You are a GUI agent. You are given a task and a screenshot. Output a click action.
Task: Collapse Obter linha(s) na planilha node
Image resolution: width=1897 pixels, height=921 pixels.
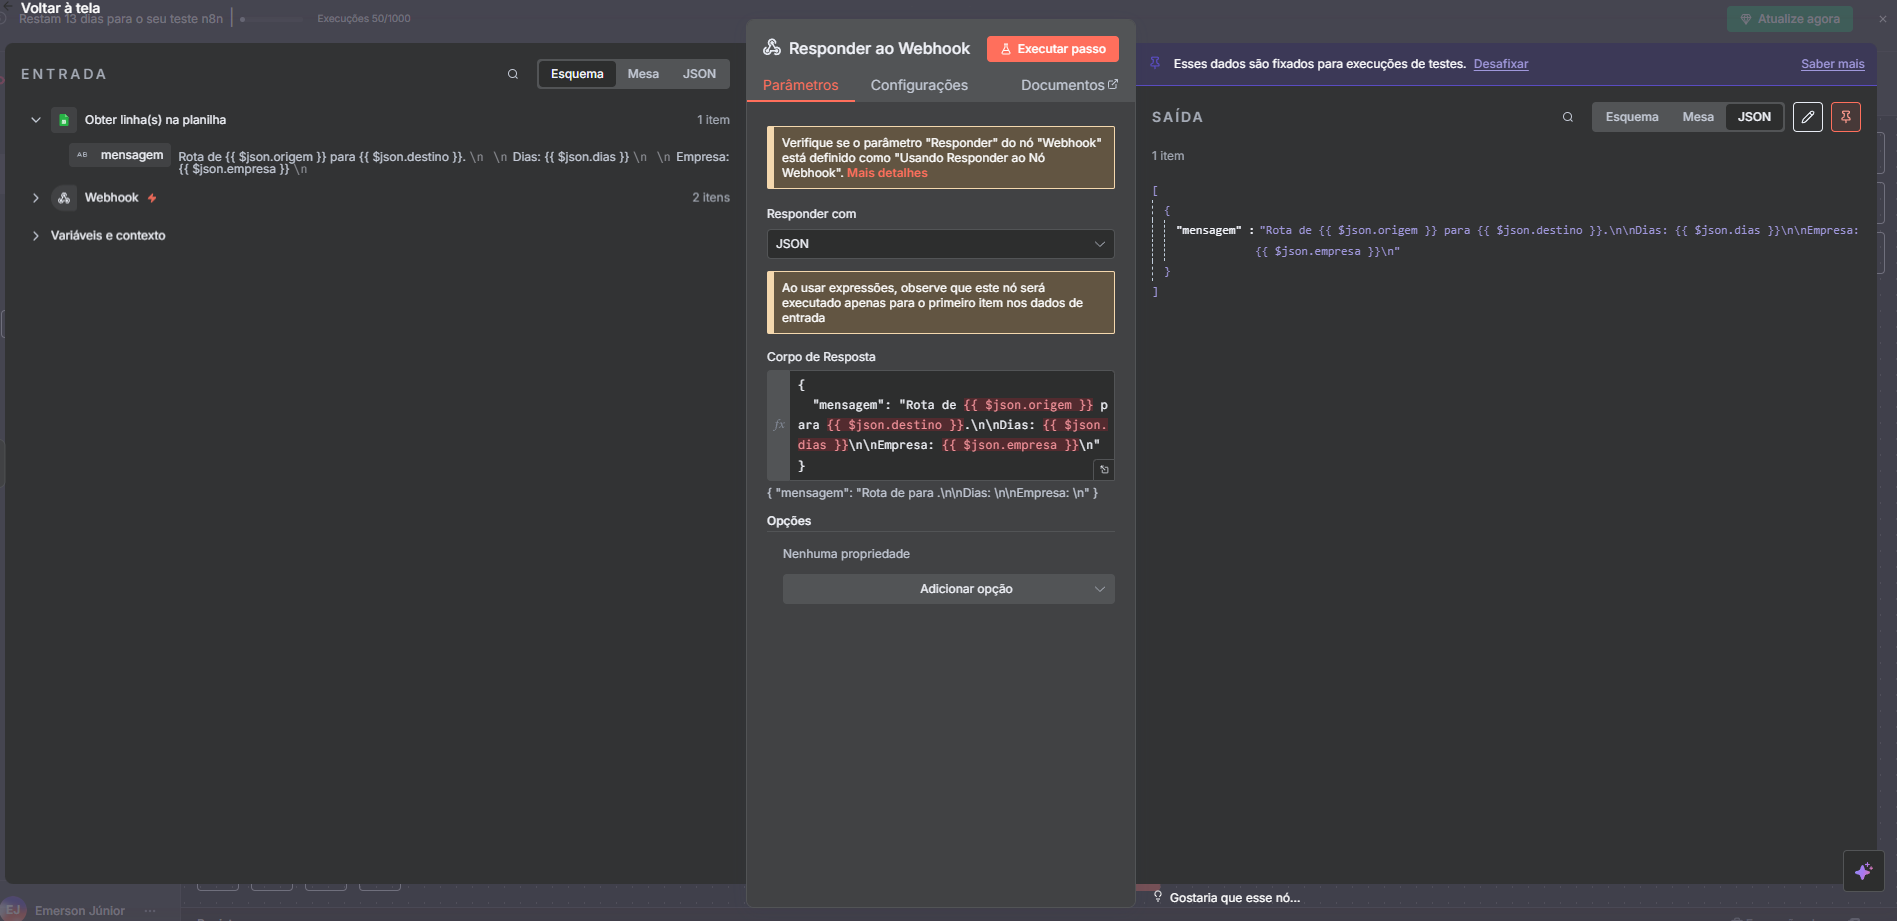pos(36,120)
